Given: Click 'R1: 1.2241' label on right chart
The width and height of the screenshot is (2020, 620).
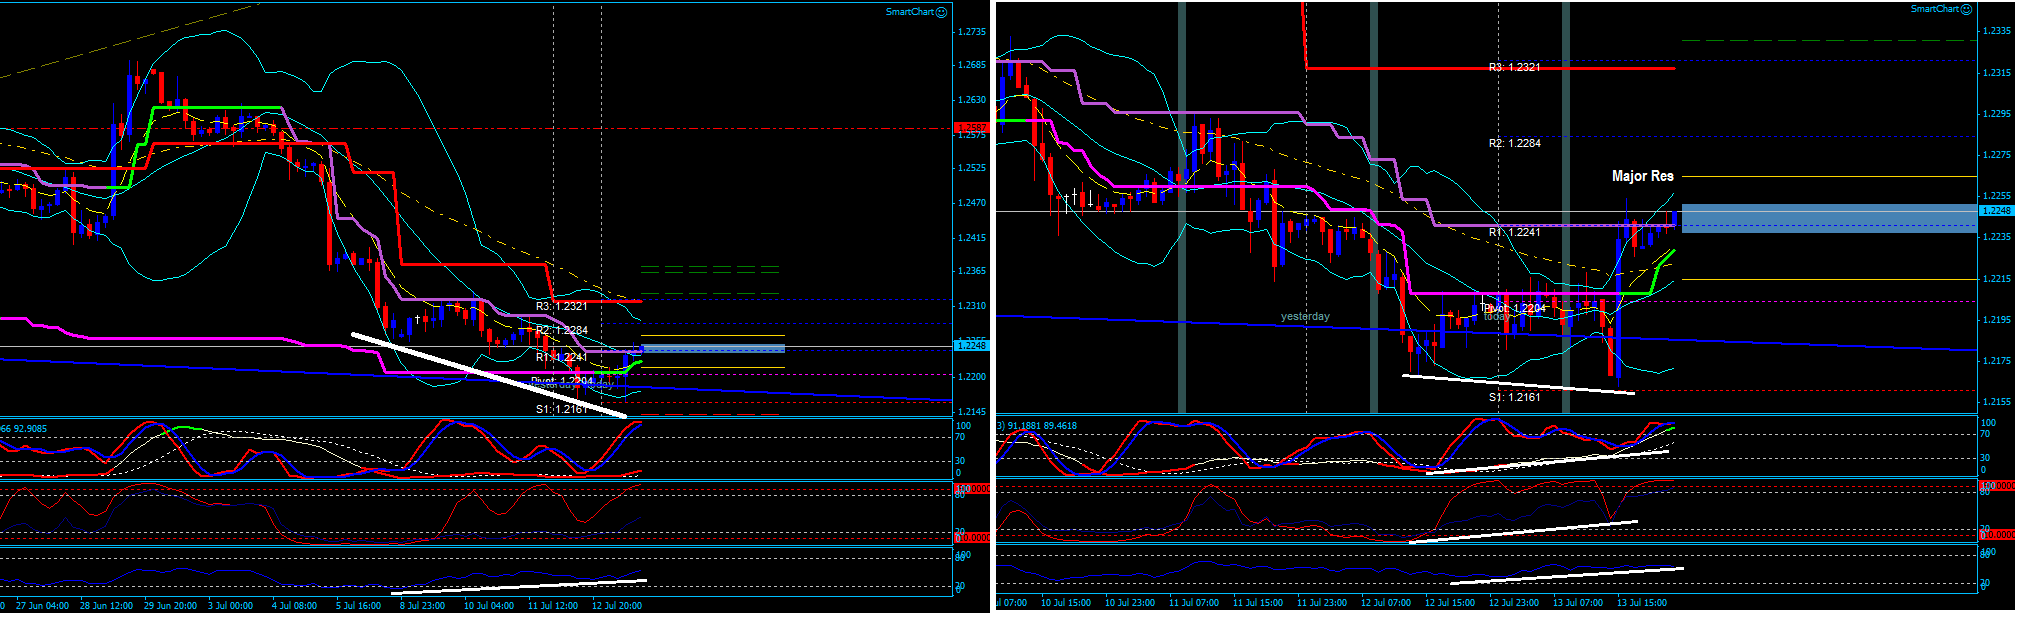Looking at the screenshot, I should click(1514, 232).
